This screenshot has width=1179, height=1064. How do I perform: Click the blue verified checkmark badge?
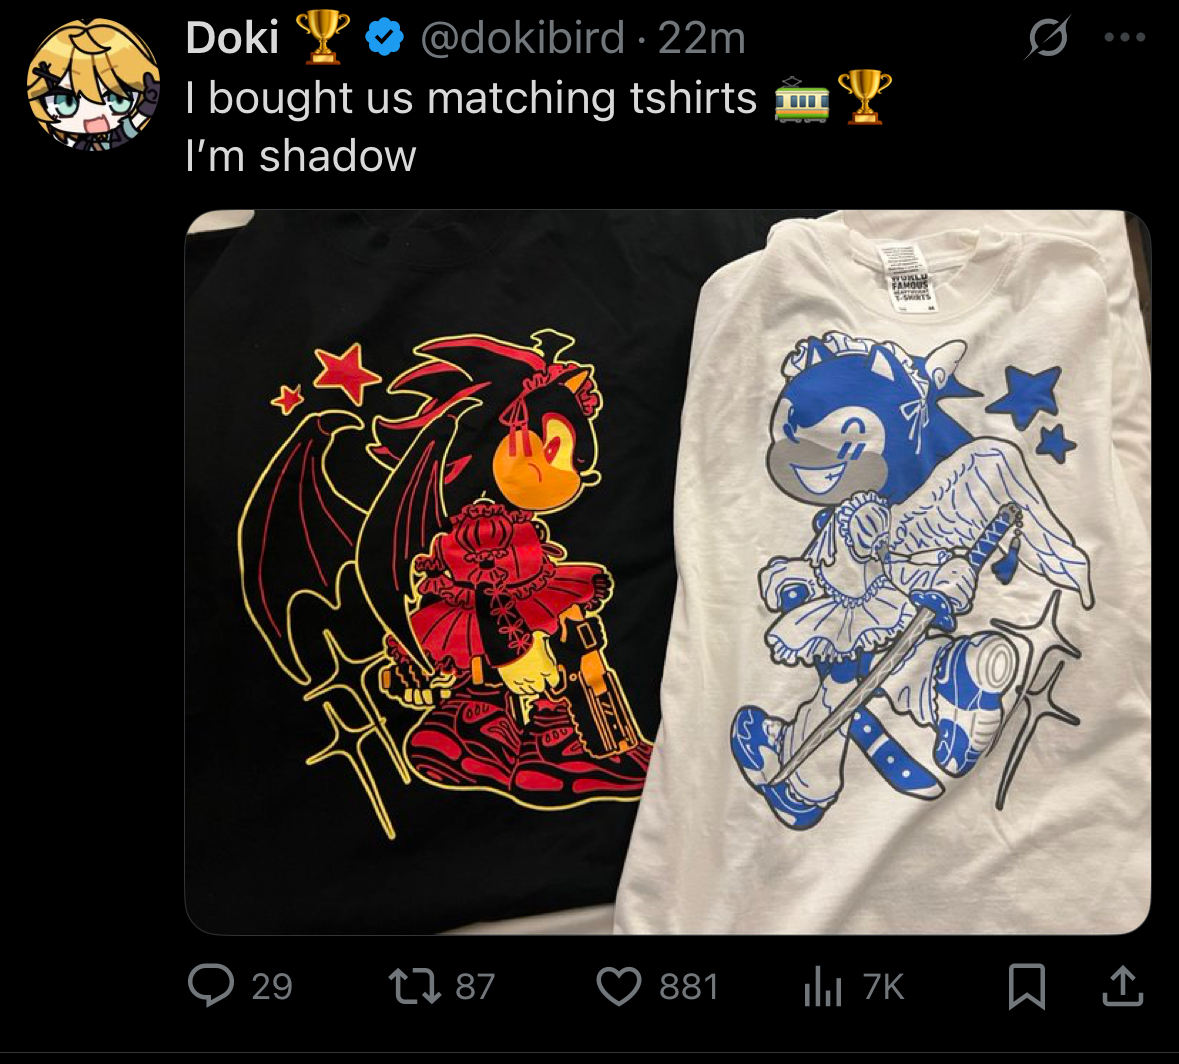(x=385, y=38)
